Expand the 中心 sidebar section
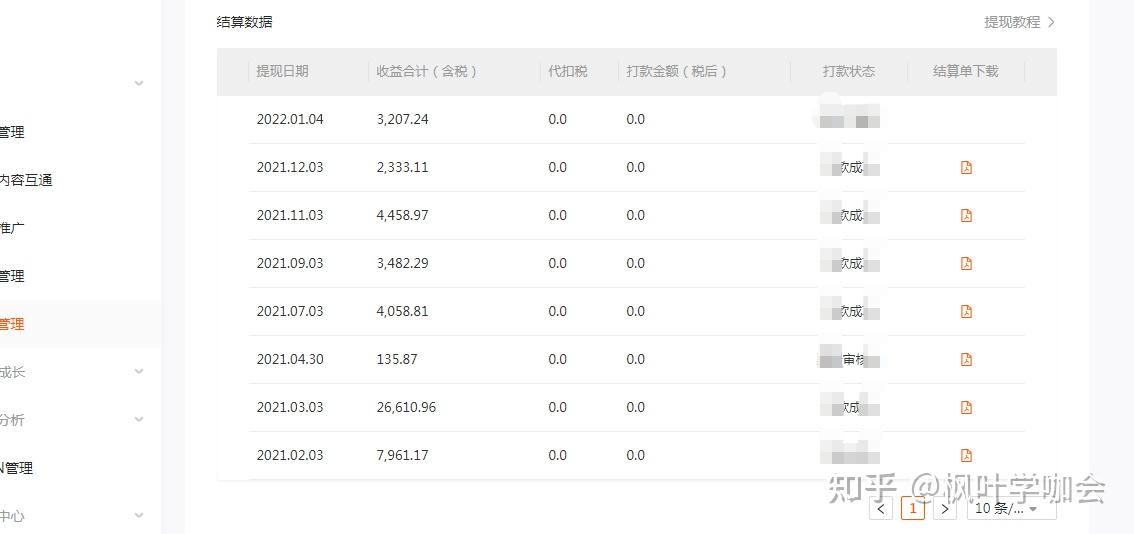Viewport: 1134px width, 534px height. 139,516
